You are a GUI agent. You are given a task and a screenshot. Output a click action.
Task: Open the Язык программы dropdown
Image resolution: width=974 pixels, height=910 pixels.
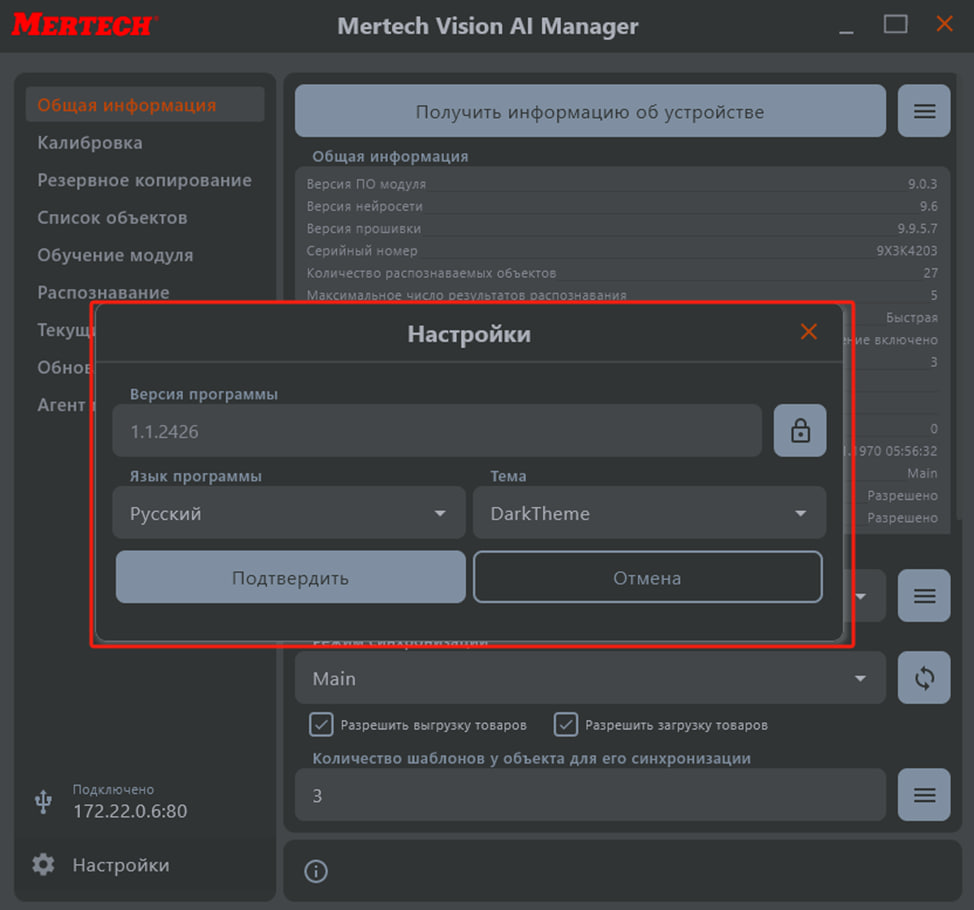pos(289,513)
